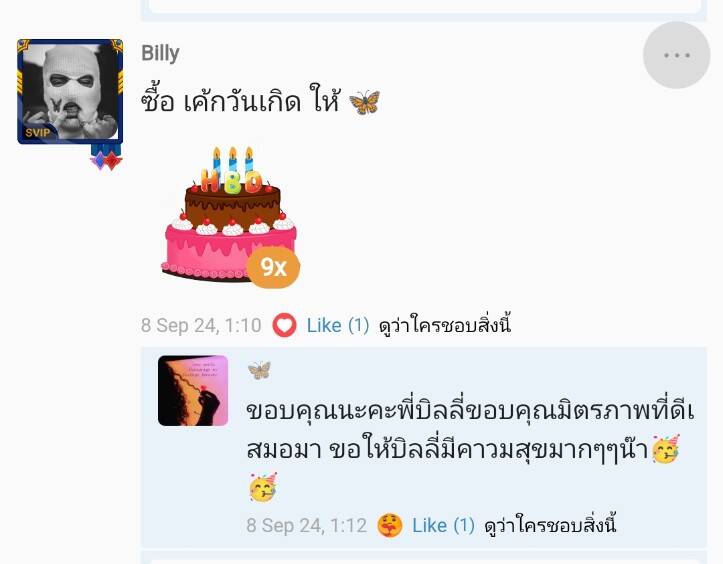The width and height of the screenshot is (723, 564).
Task: Click the party-face emoji ending the reply
Action: tap(263, 487)
